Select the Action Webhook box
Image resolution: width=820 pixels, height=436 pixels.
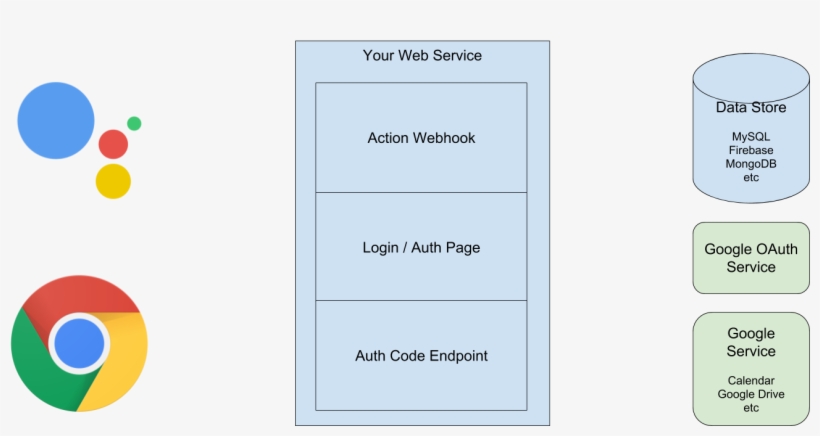[421, 138]
